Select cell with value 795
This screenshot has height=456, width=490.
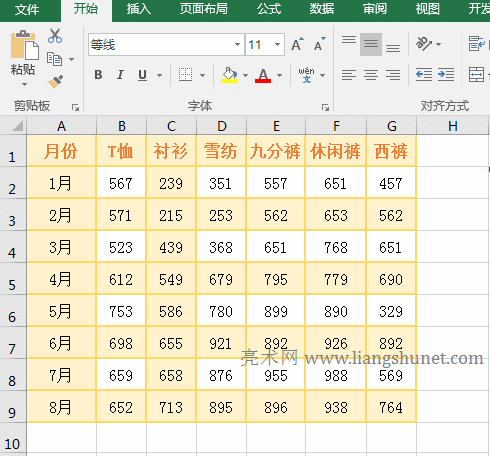click(276, 279)
